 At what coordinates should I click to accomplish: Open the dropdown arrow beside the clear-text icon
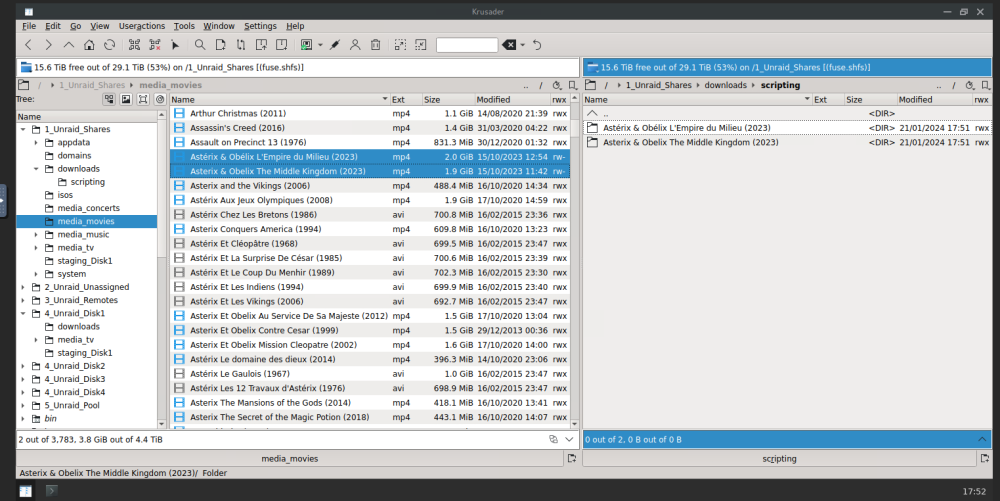click(x=522, y=45)
